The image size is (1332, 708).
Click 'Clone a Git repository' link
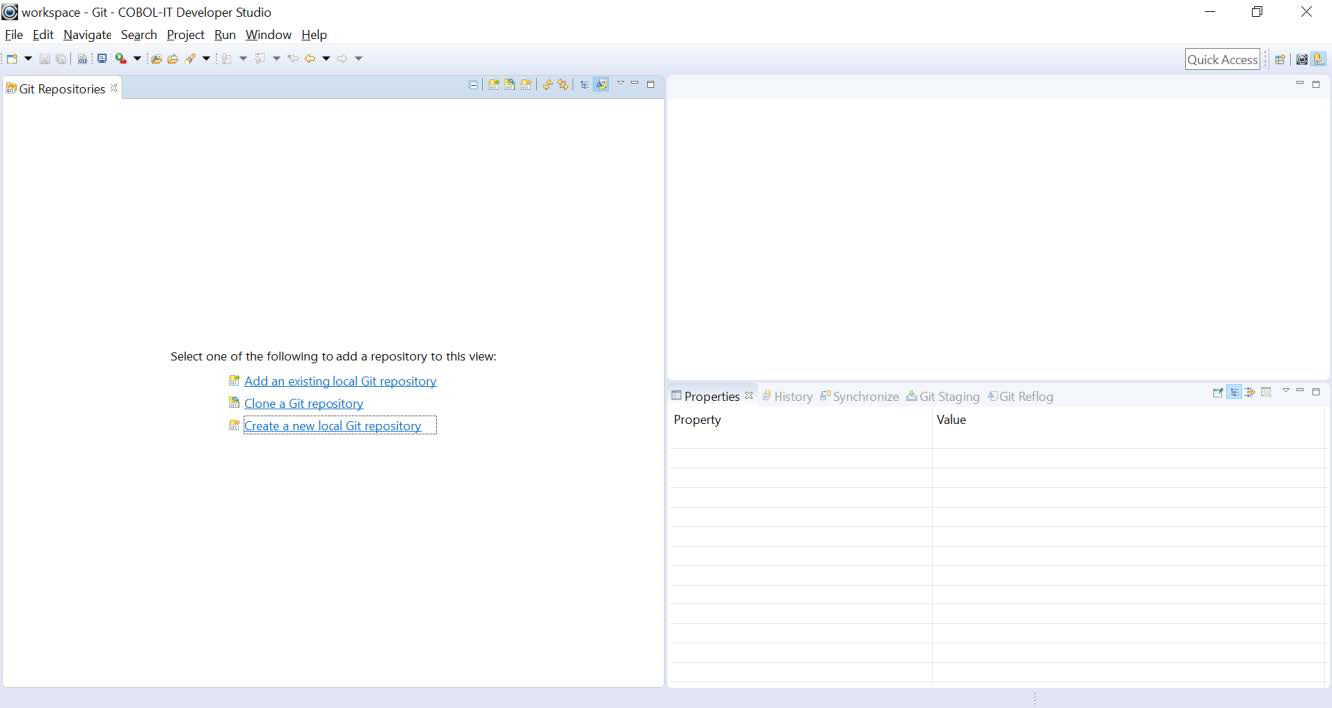(x=303, y=404)
